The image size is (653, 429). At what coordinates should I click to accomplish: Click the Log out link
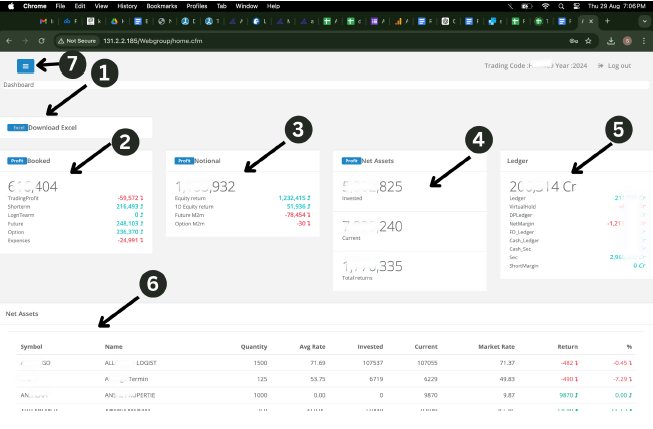click(x=614, y=65)
